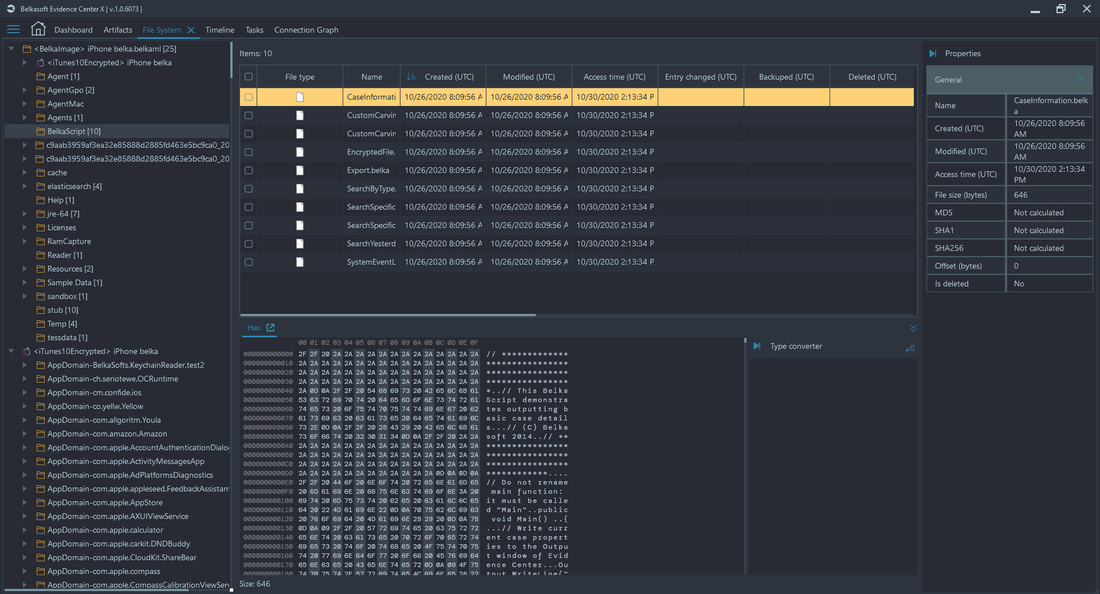The image size is (1100, 594).
Task: Toggle the select-all checkbox in header
Action: (x=248, y=76)
